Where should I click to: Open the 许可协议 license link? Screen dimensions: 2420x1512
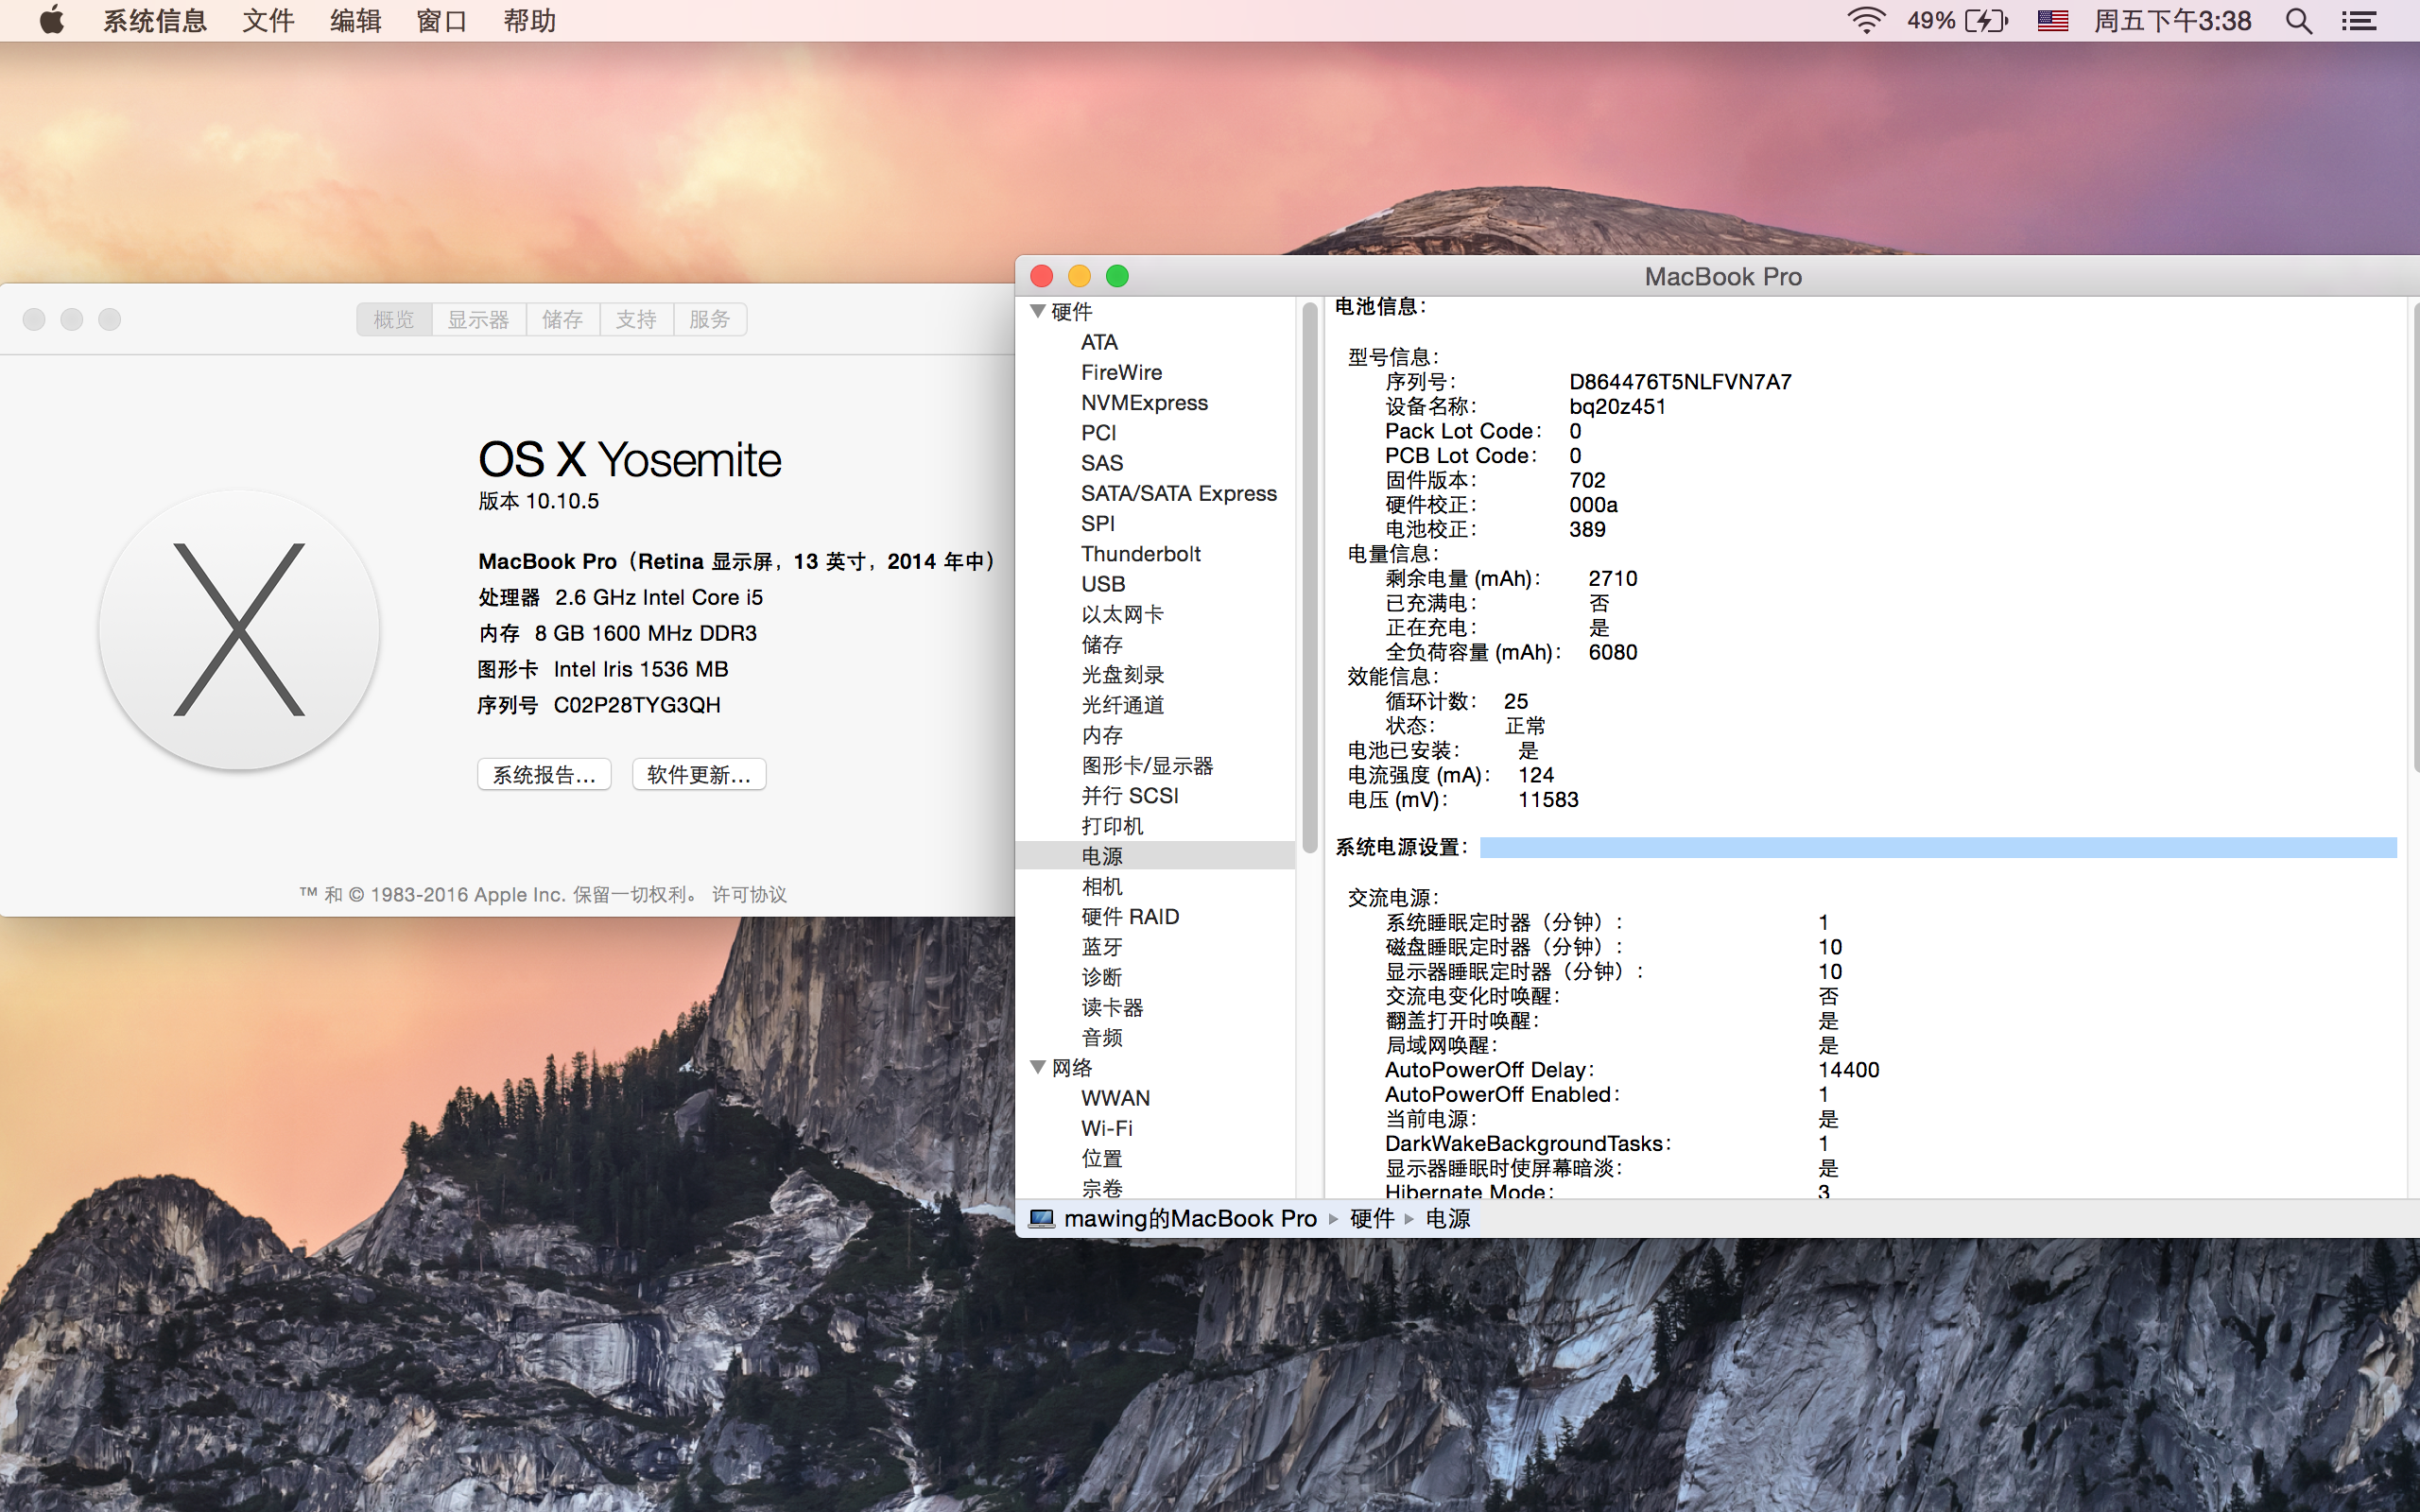tap(749, 894)
